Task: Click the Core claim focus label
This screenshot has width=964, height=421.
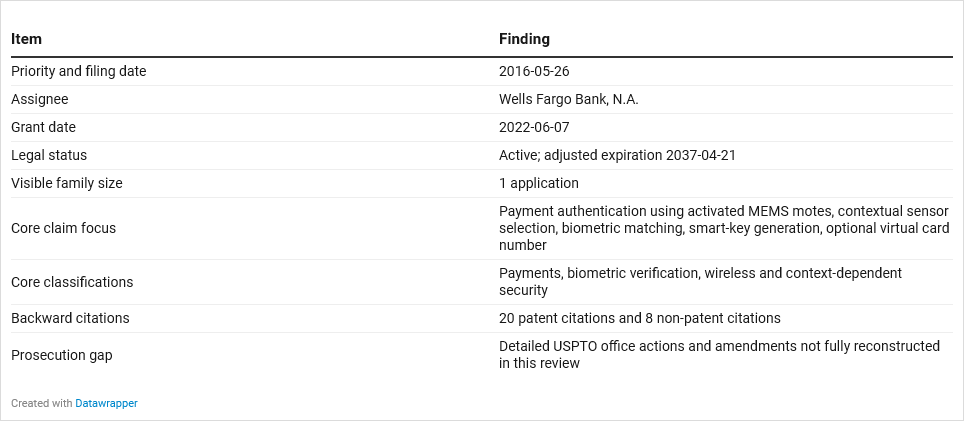Action: click(x=63, y=228)
